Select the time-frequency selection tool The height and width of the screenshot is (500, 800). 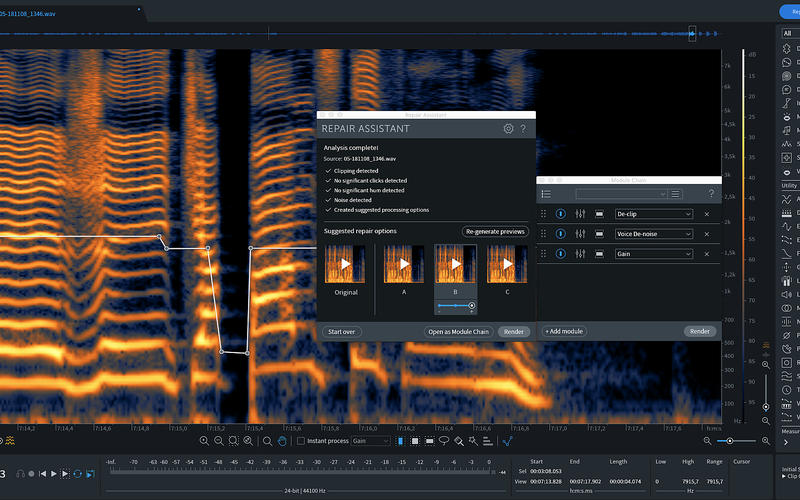coord(415,441)
